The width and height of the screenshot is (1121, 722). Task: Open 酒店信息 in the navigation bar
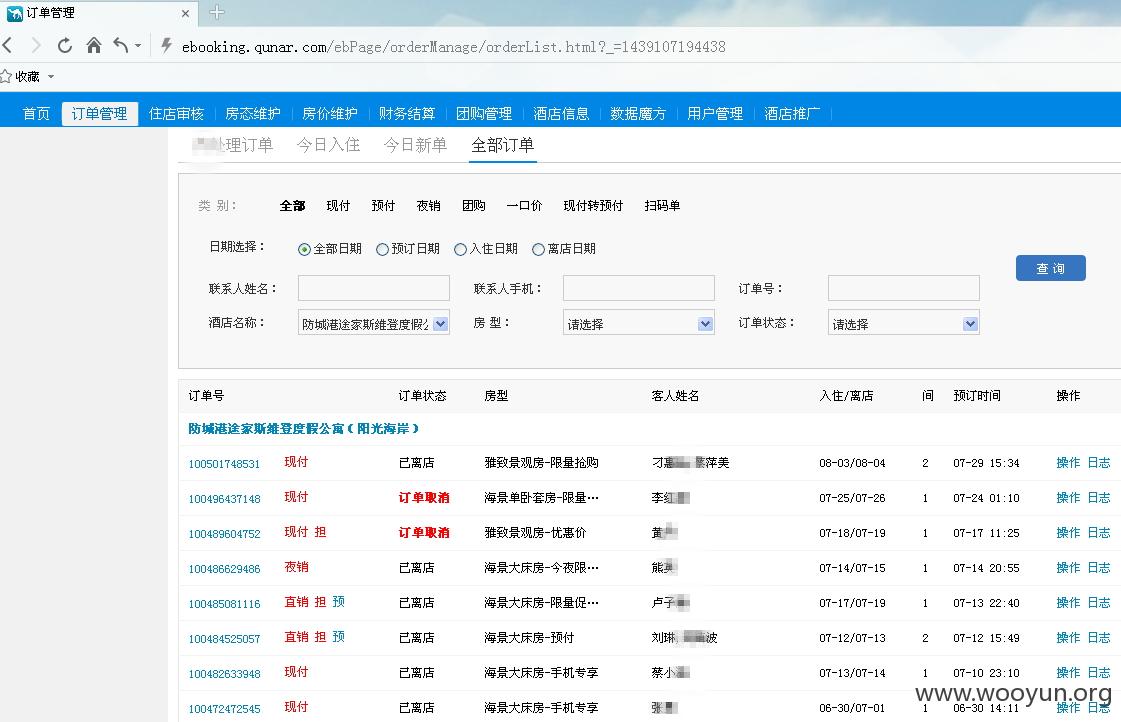click(560, 114)
